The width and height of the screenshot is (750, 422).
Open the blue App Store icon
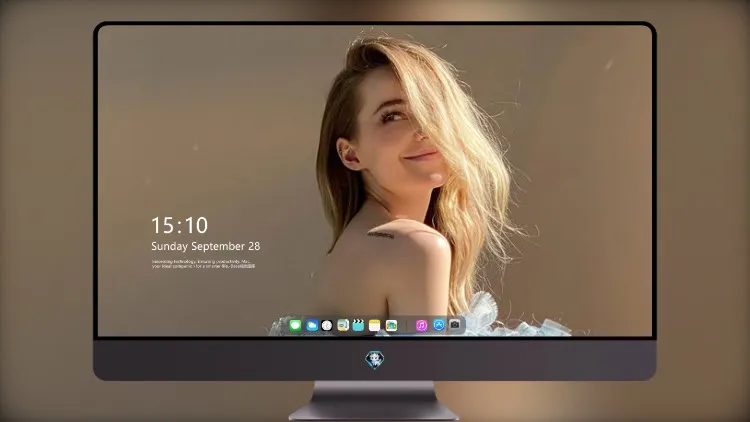pos(439,325)
